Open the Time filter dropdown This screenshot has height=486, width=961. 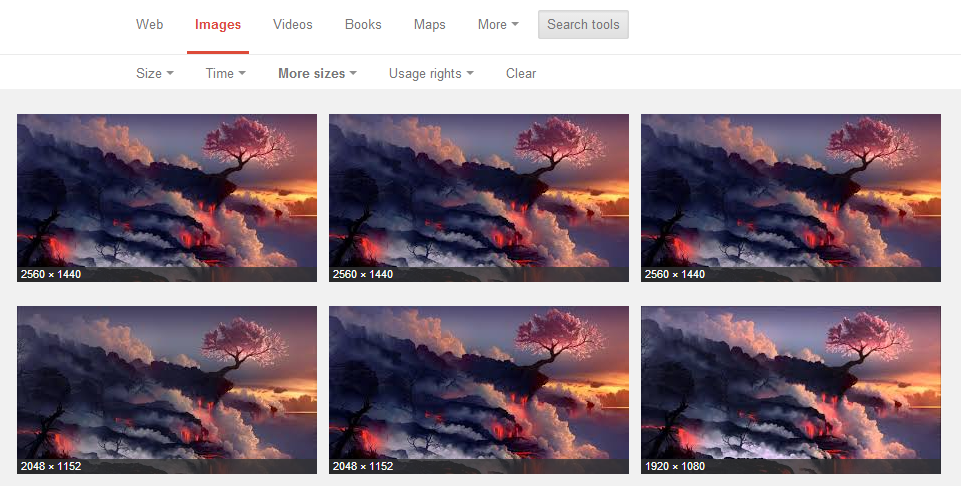click(226, 74)
